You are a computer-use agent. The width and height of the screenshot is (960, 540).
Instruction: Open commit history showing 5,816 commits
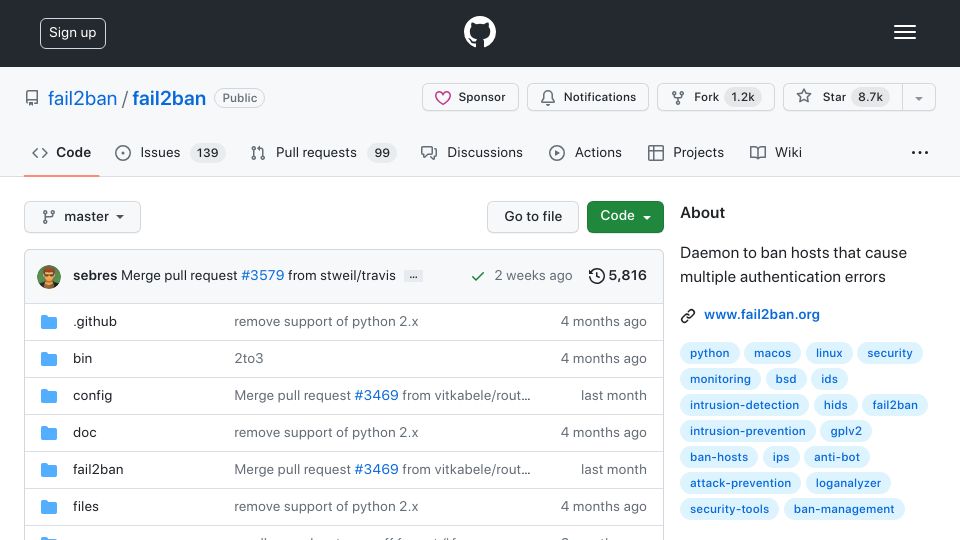click(x=617, y=276)
